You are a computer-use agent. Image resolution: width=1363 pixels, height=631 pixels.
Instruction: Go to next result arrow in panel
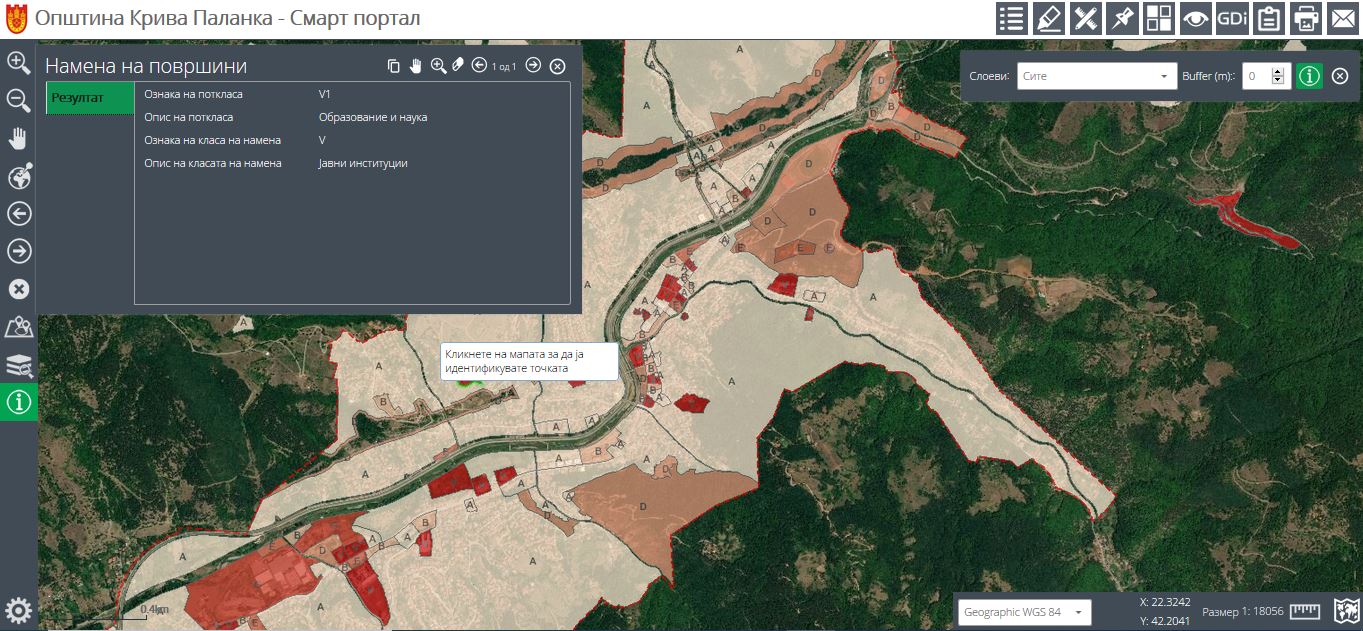[x=533, y=66]
